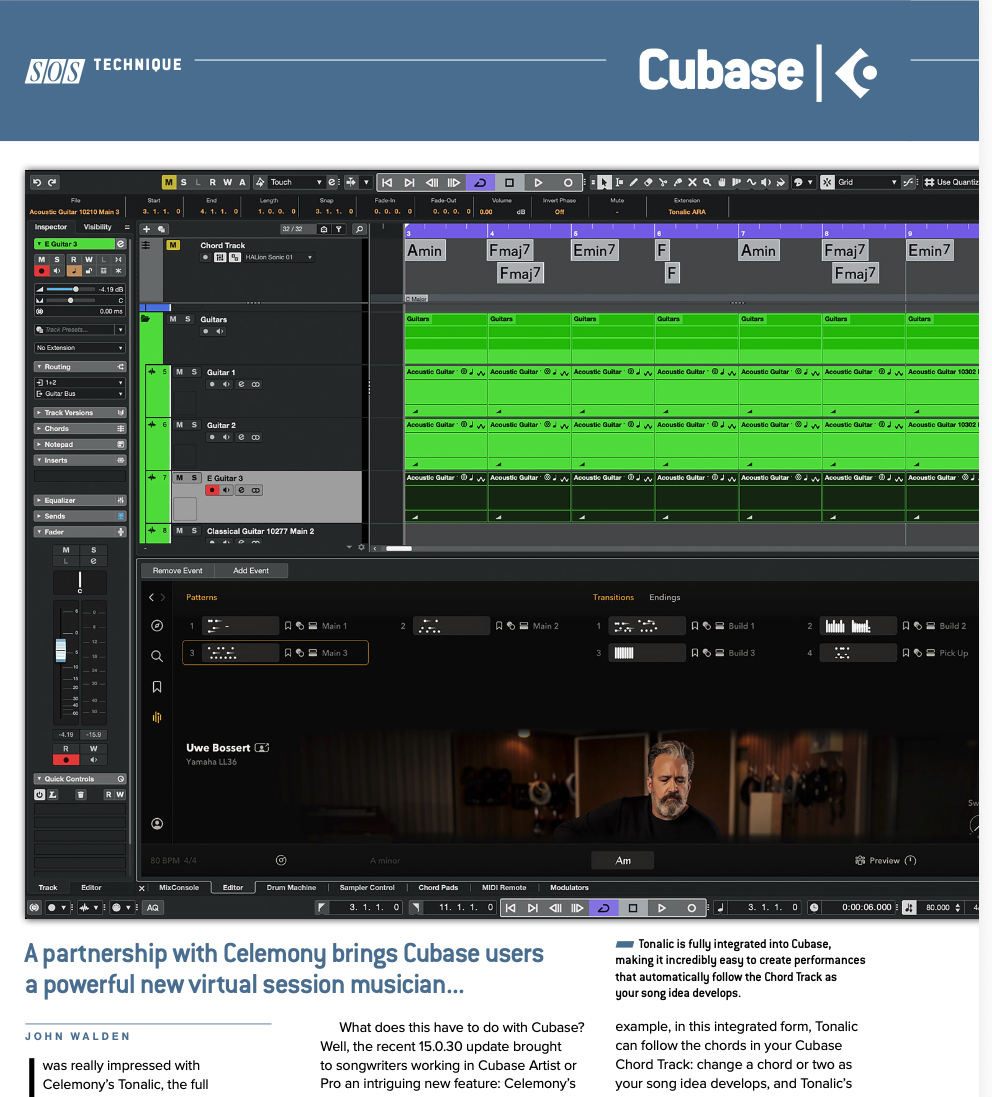
Task: Open the Sampler Control tab
Action: 367,888
